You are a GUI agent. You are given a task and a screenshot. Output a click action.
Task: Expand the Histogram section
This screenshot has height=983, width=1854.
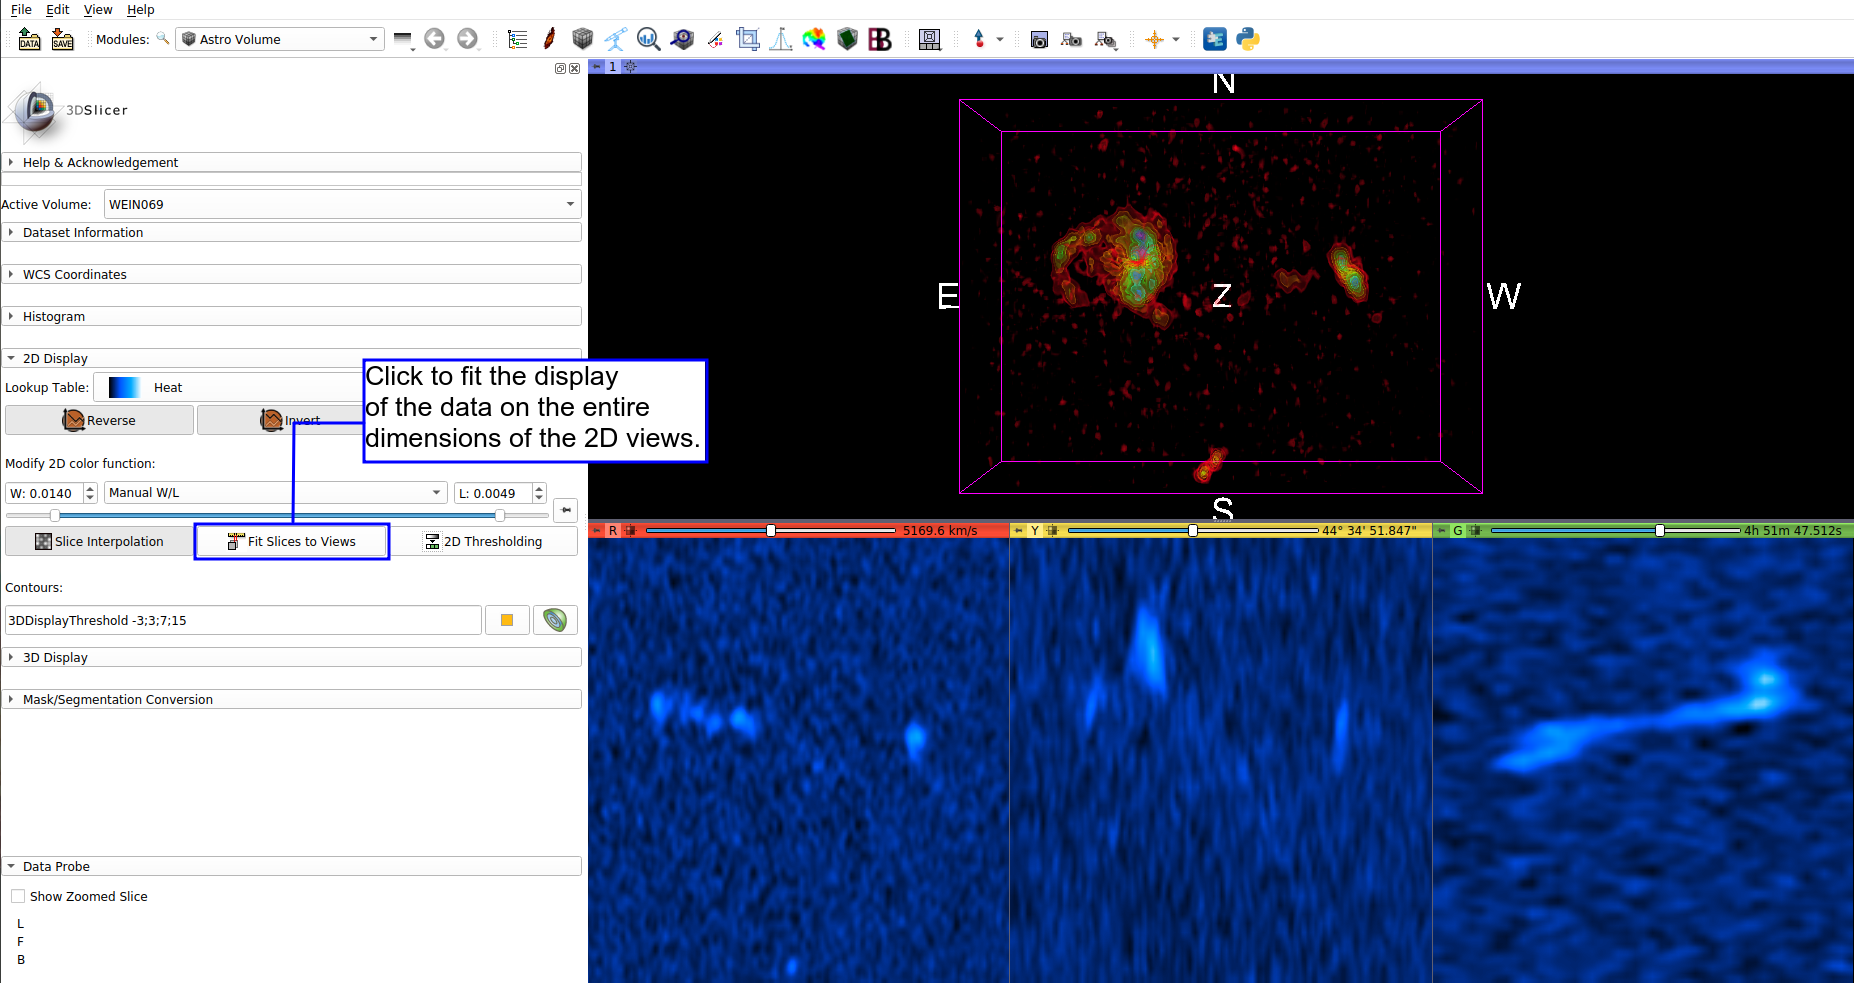tap(54, 316)
